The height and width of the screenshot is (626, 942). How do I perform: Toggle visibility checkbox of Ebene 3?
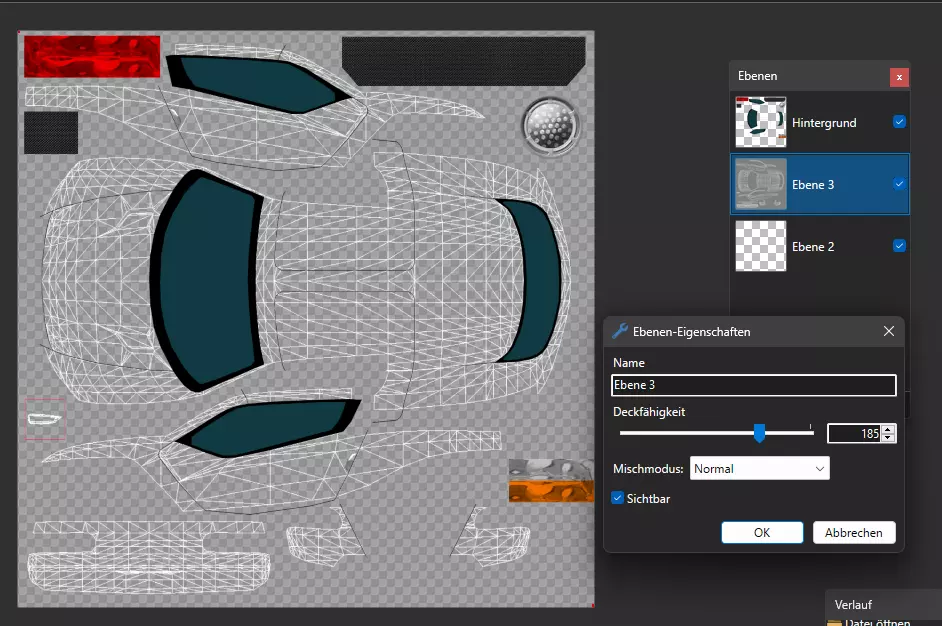[x=899, y=184]
